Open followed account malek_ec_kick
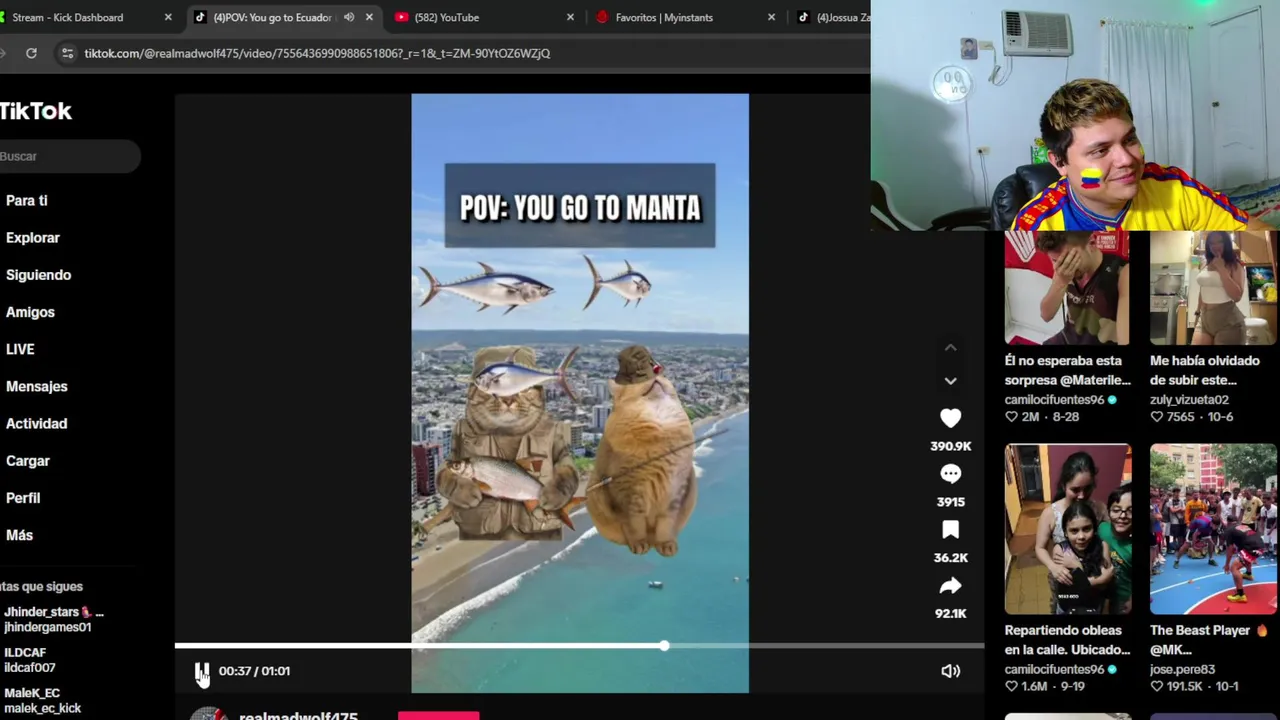 click(x=43, y=700)
